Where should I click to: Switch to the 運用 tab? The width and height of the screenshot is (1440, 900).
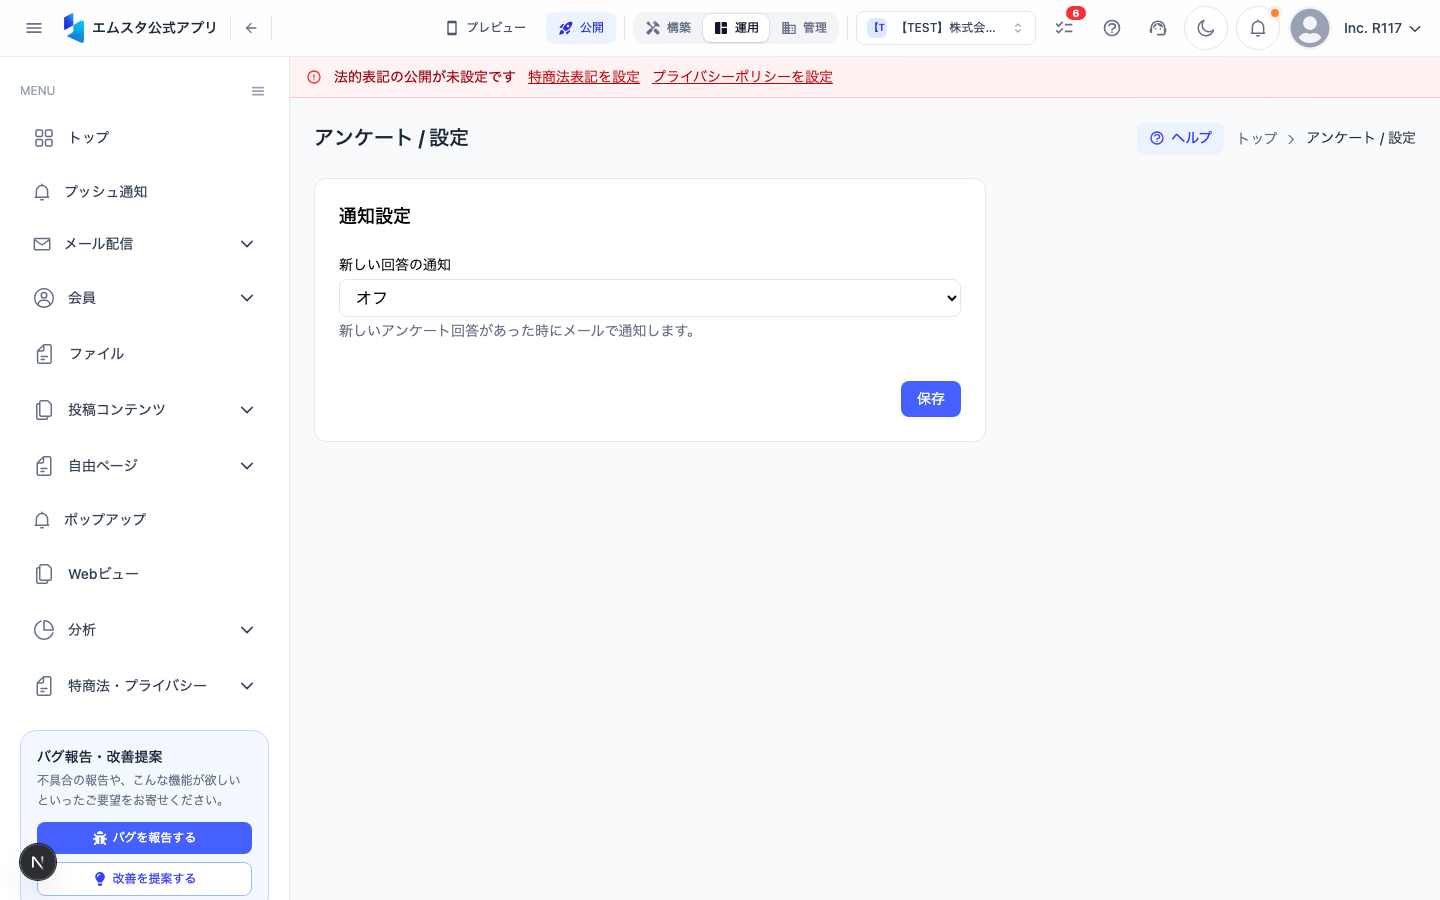click(x=736, y=28)
